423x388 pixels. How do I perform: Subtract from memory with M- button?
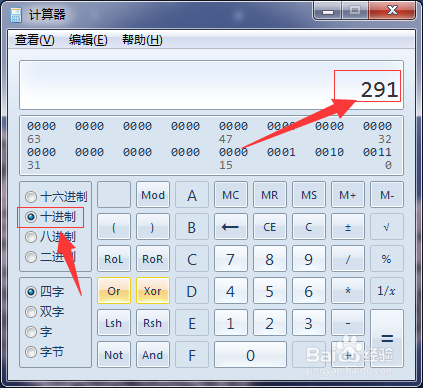[387, 195]
